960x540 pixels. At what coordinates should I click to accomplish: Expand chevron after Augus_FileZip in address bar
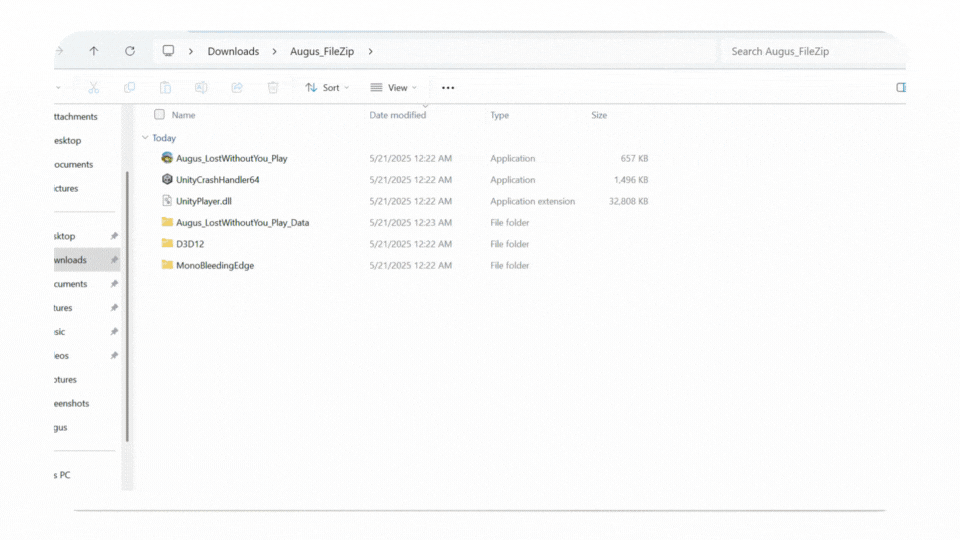pos(370,51)
